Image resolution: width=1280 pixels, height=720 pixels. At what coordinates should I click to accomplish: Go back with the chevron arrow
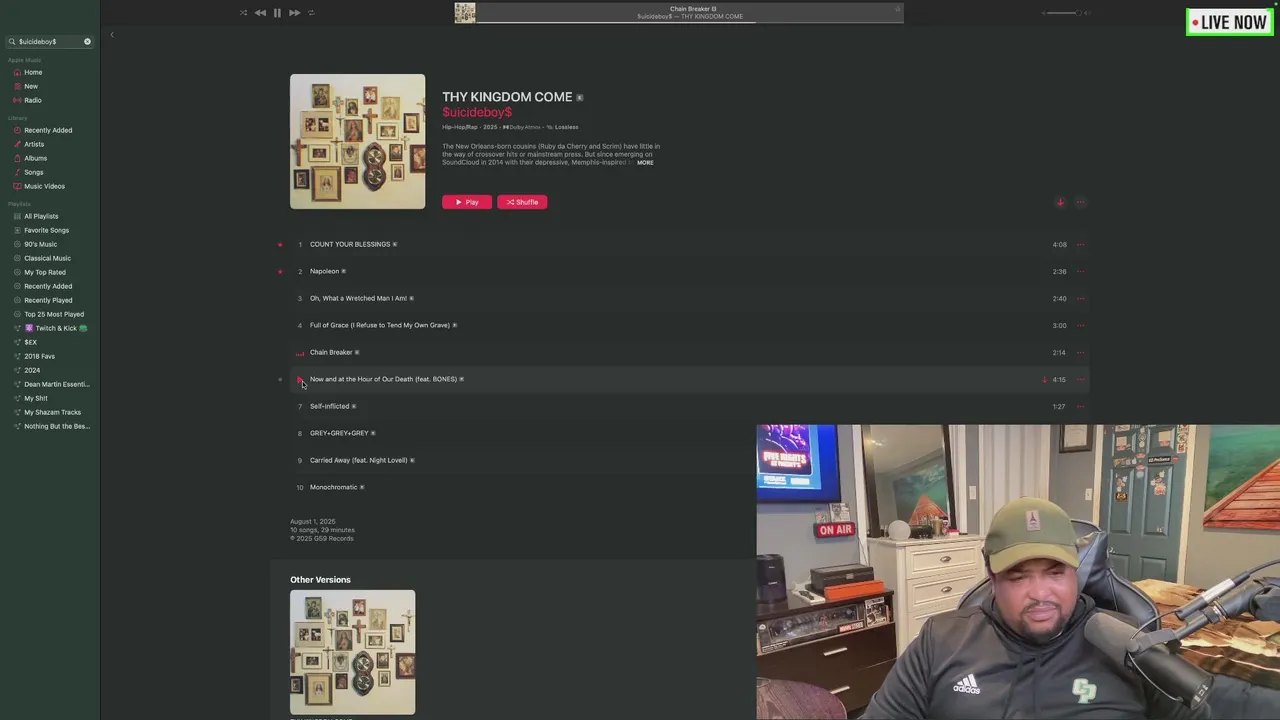pos(112,35)
